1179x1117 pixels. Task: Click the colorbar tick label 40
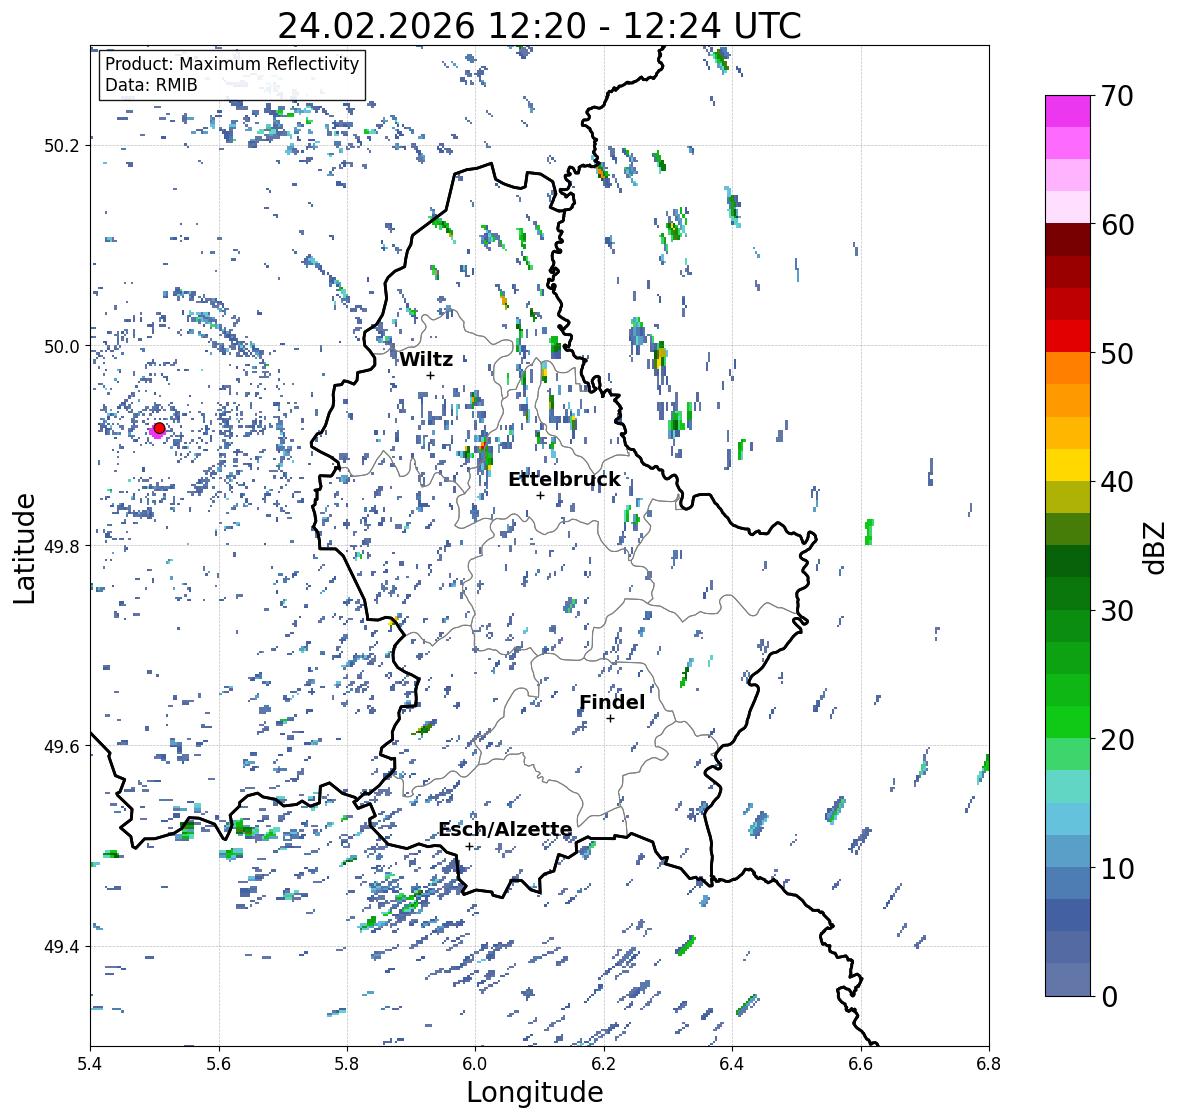coord(1117,482)
